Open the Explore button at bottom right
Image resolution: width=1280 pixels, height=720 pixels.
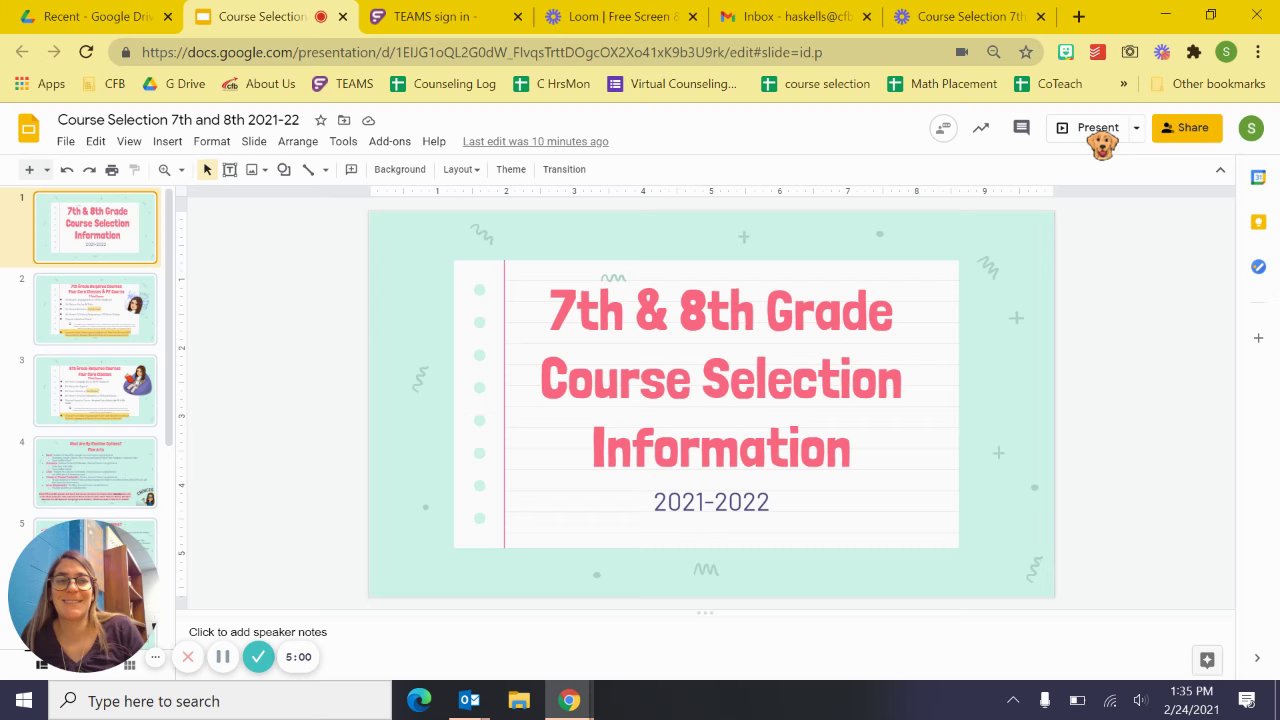1207,660
